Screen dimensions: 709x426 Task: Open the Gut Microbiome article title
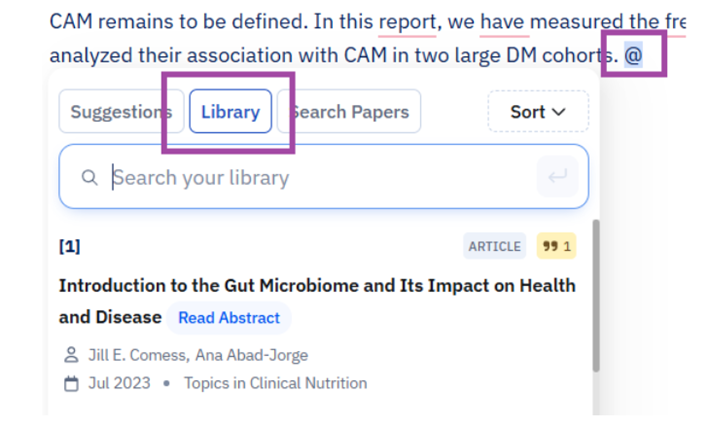point(317,286)
